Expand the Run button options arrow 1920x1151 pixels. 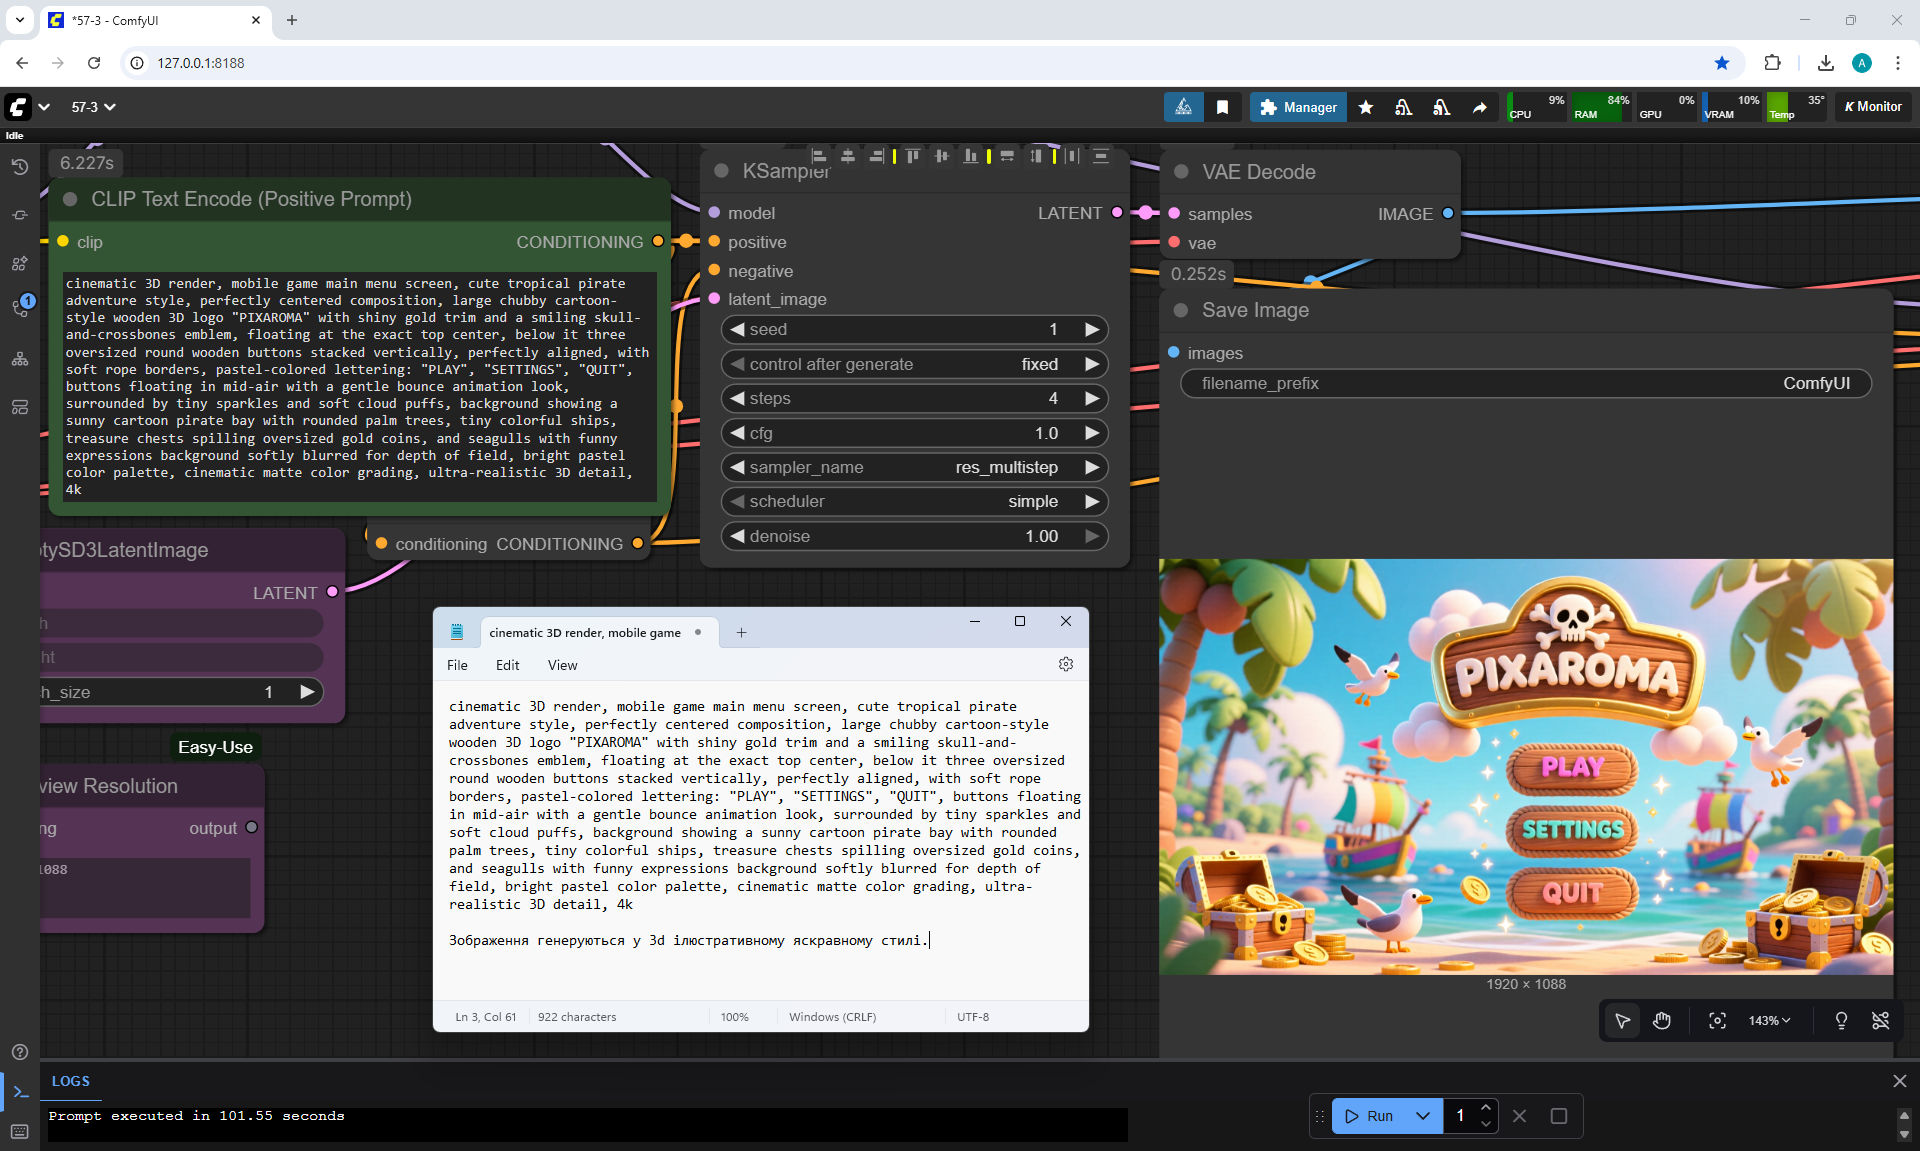[1422, 1116]
